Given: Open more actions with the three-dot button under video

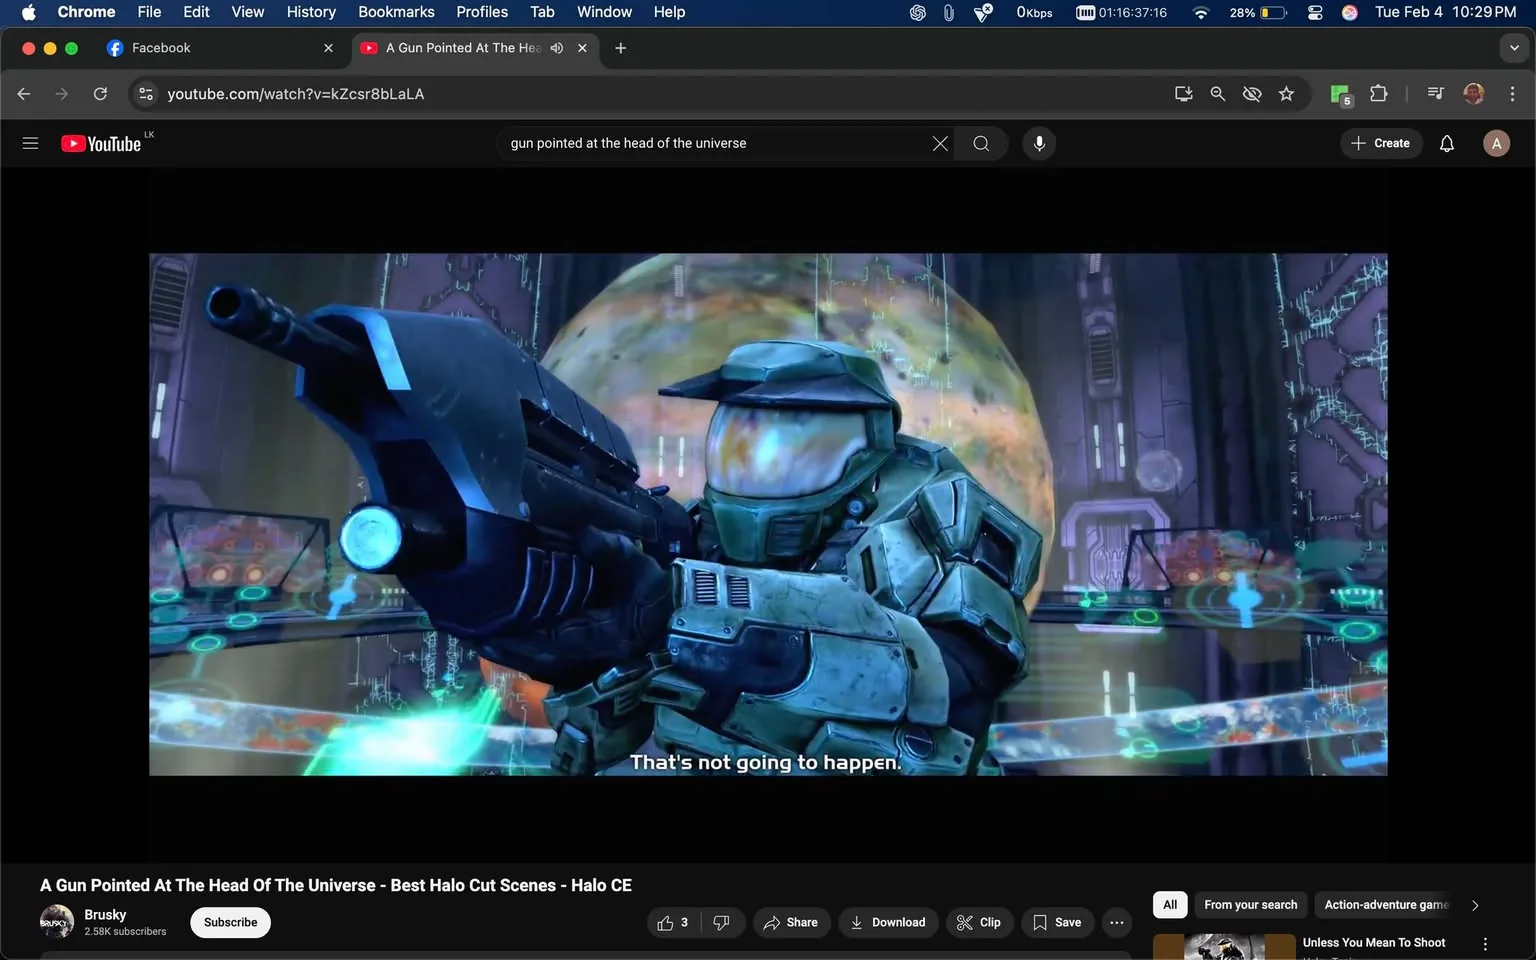Looking at the screenshot, I should (x=1116, y=922).
